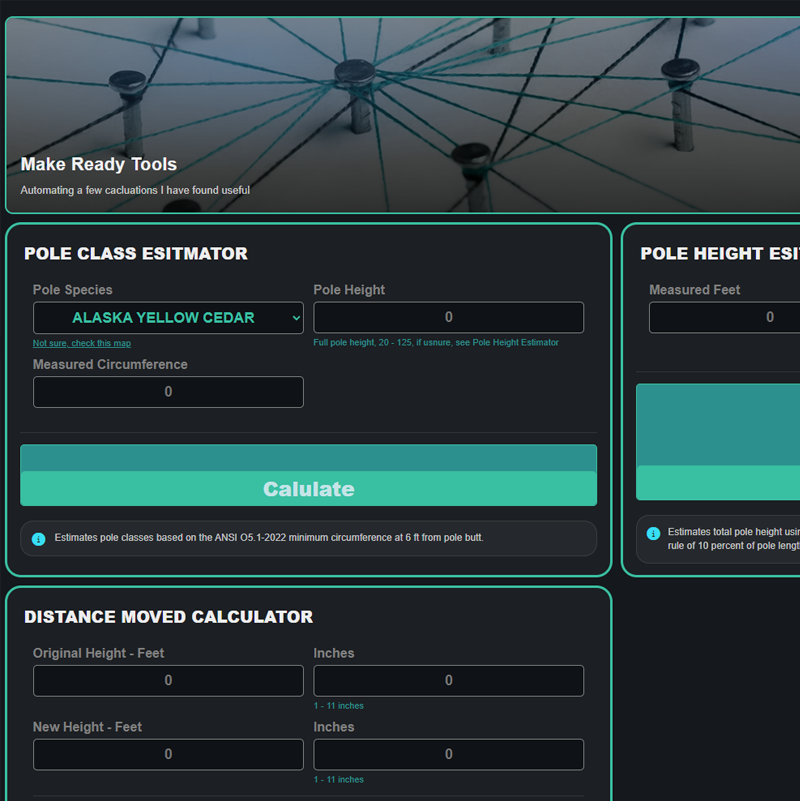The width and height of the screenshot is (800, 801).
Task: Click the full pole height hint text
Action: [436, 342]
